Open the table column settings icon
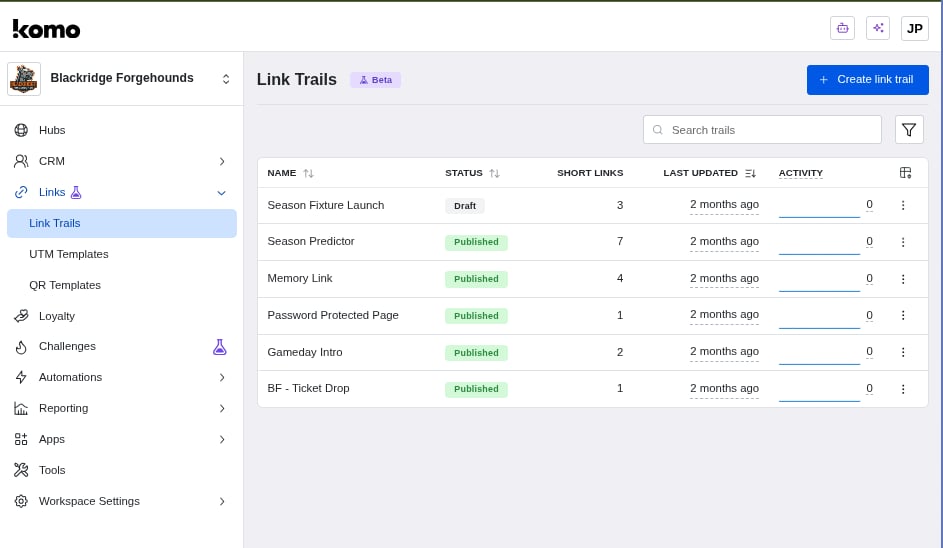The width and height of the screenshot is (943, 548). [905, 173]
